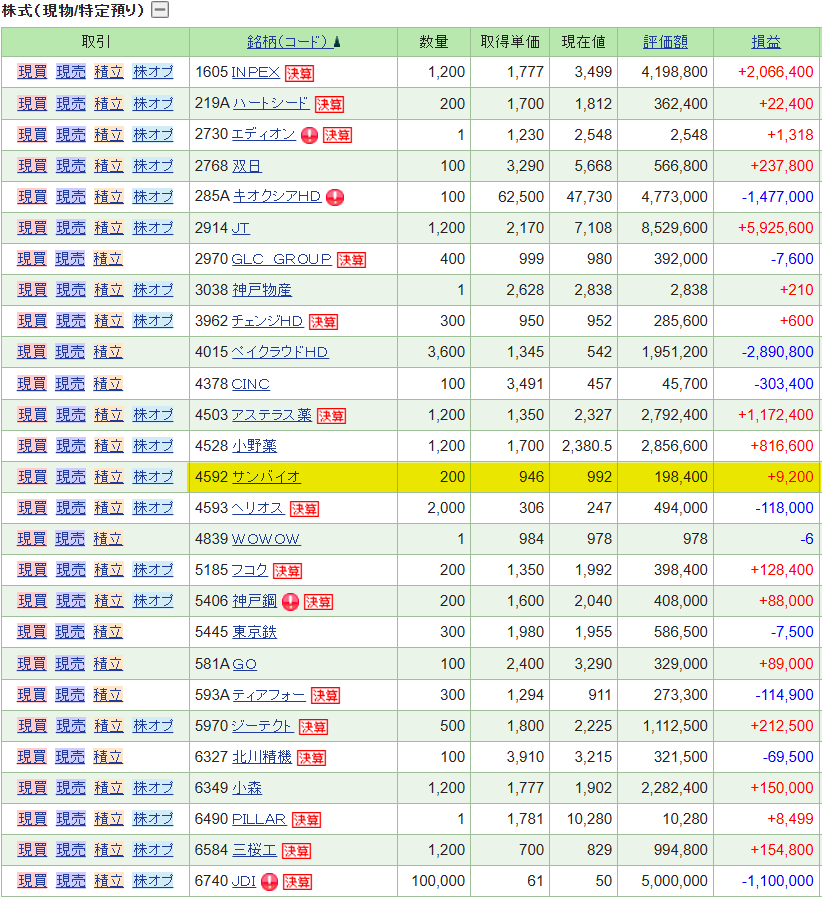Click the red alert icon beside キオクシアHD
This screenshot has width=822, height=897.
click(335, 197)
